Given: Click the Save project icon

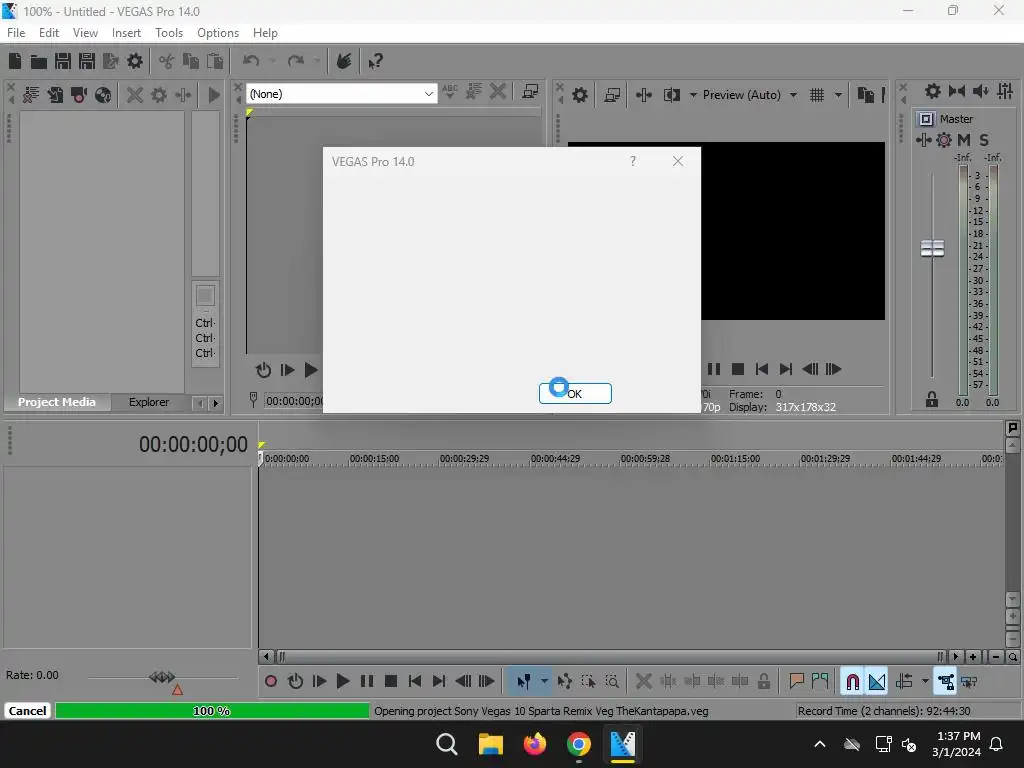Looking at the screenshot, I should pos(63,61).
